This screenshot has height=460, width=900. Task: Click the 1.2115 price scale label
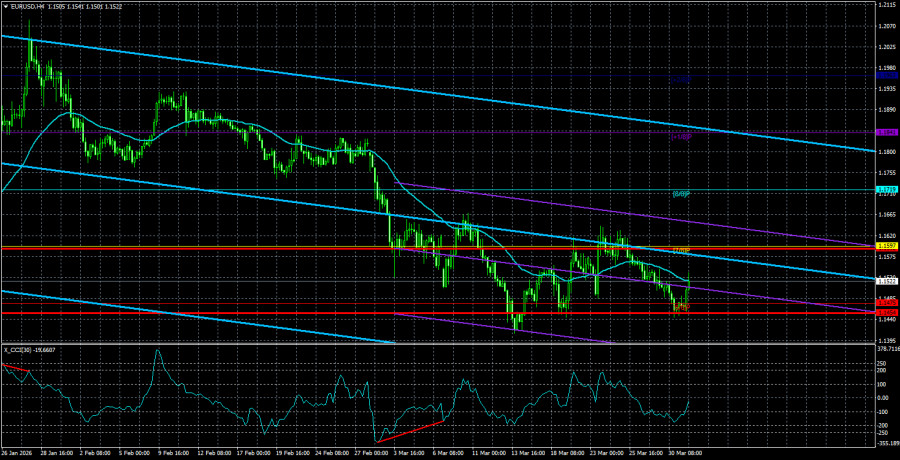click(885, 5)
